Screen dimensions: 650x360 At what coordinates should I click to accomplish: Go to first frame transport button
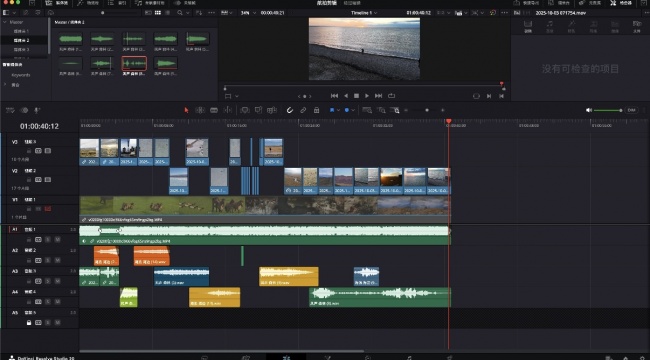[x=334, y=96]
